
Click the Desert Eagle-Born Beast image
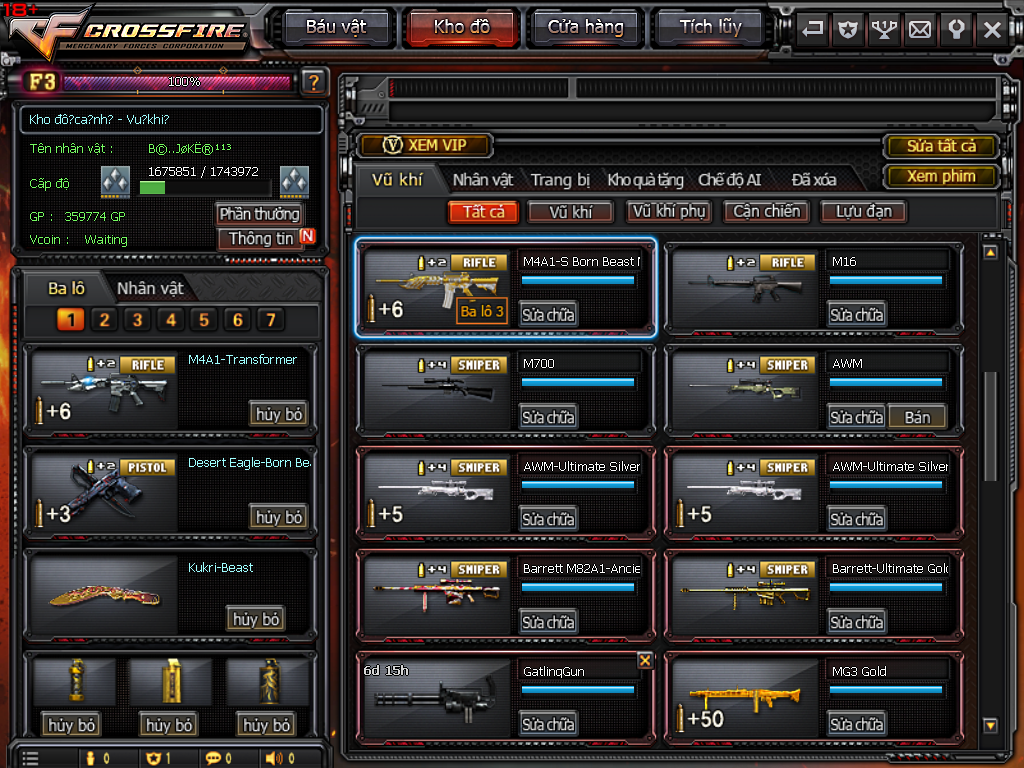click(x=104, y=493)
